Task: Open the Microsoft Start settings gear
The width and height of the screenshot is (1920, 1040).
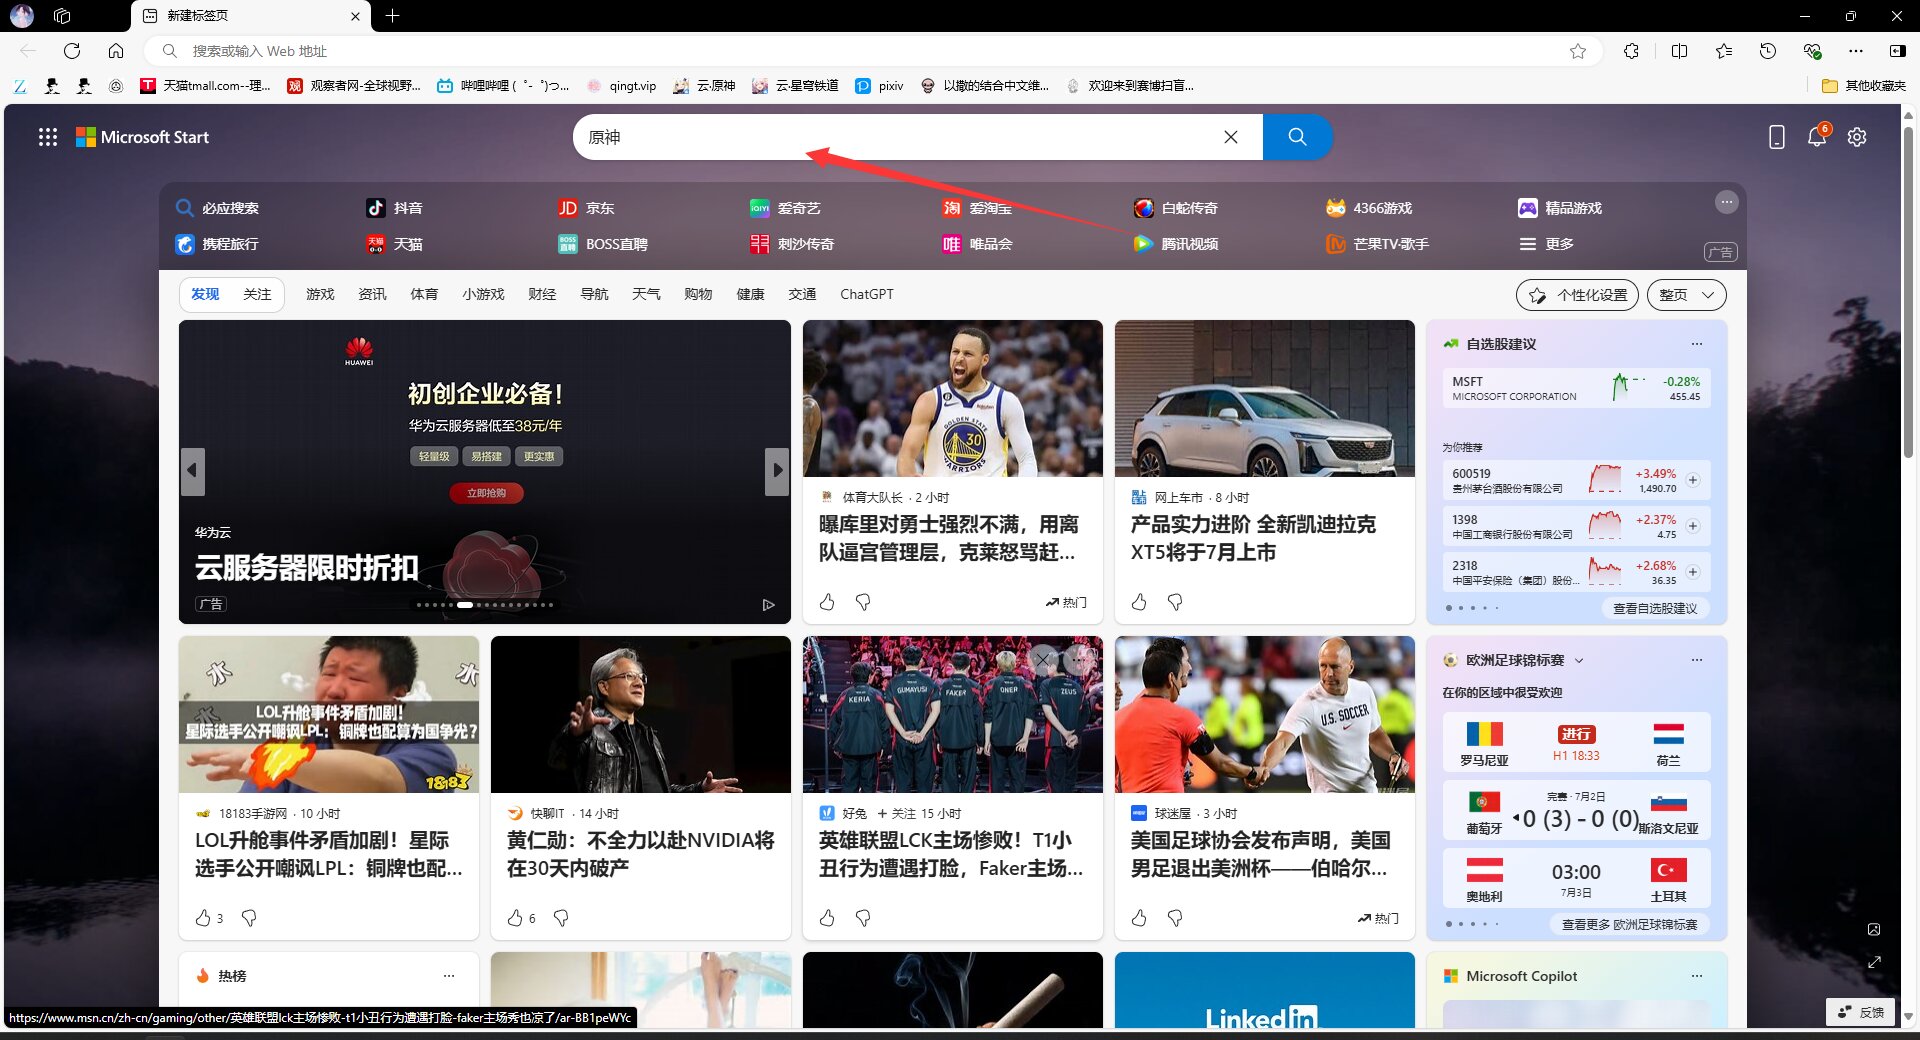Action: [1857, 137]
